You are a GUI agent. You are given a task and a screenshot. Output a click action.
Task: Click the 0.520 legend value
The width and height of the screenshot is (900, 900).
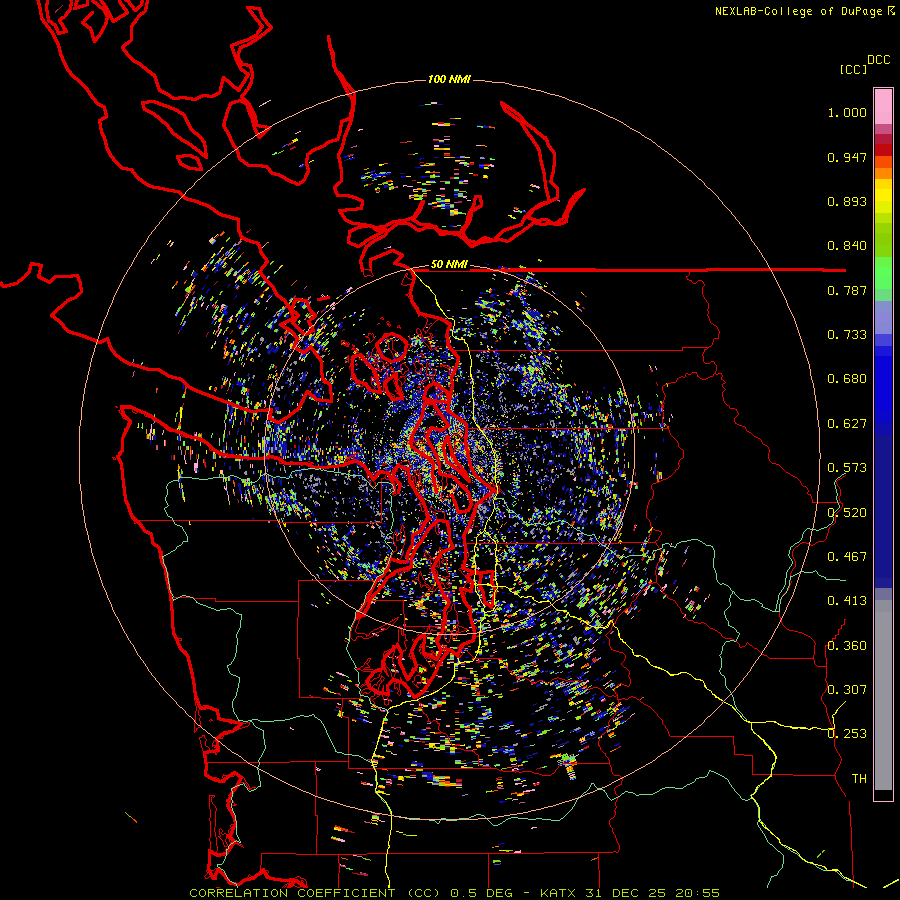point(847,513)
